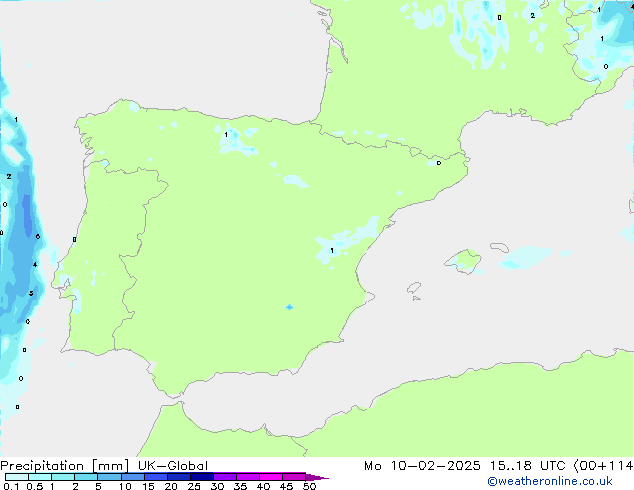Click the '35' legend scale label
This screenshot has height=490, width=634.
pos(240,486)
